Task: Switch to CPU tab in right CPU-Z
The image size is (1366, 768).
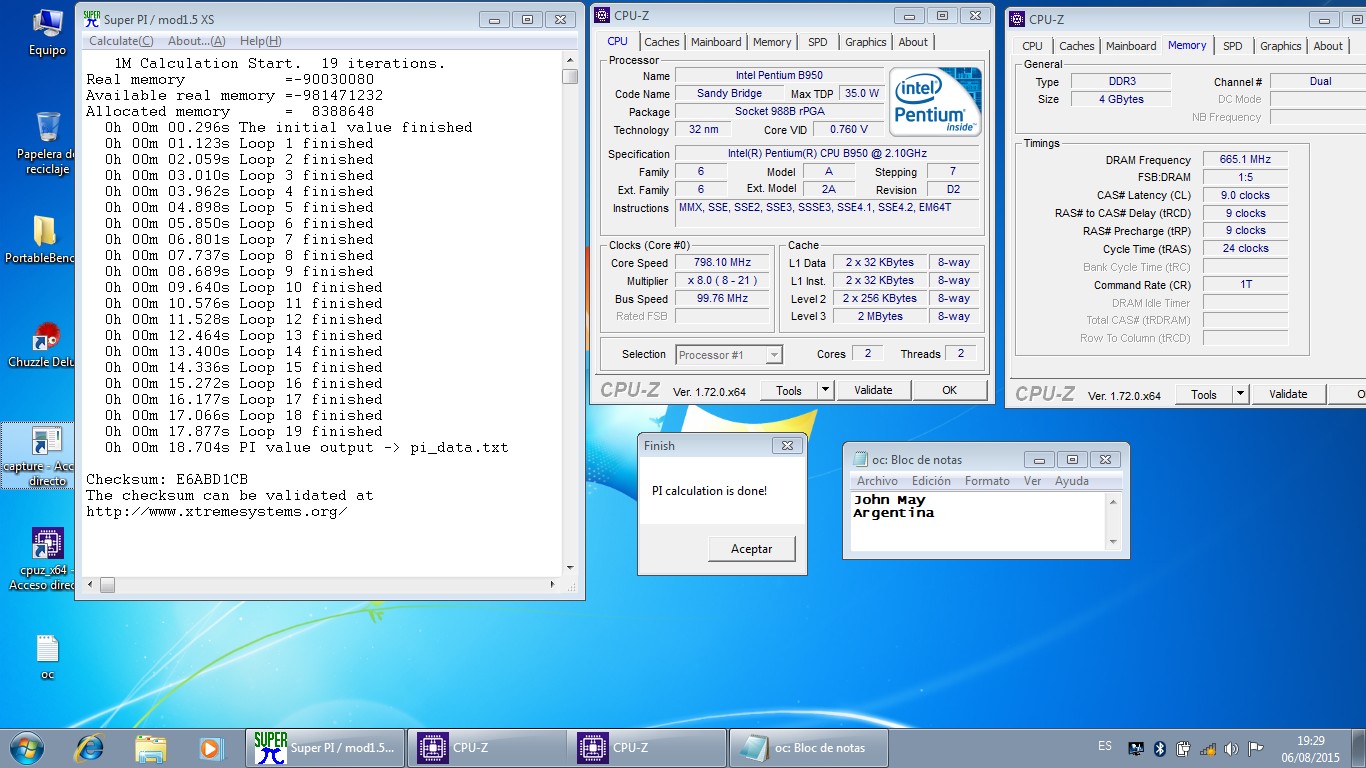Action: pyautogui.click(x=1032, y=46)
